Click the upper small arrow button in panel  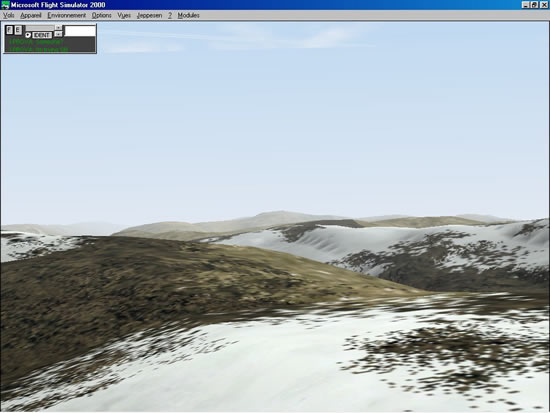(59, 28)
